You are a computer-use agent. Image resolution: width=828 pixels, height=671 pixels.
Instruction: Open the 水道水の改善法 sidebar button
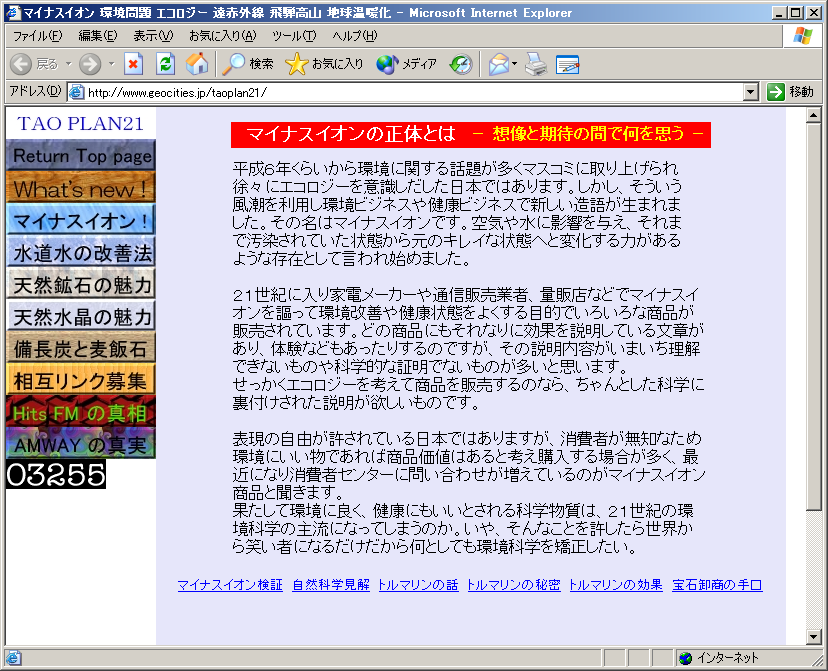(x=81, y=252)
